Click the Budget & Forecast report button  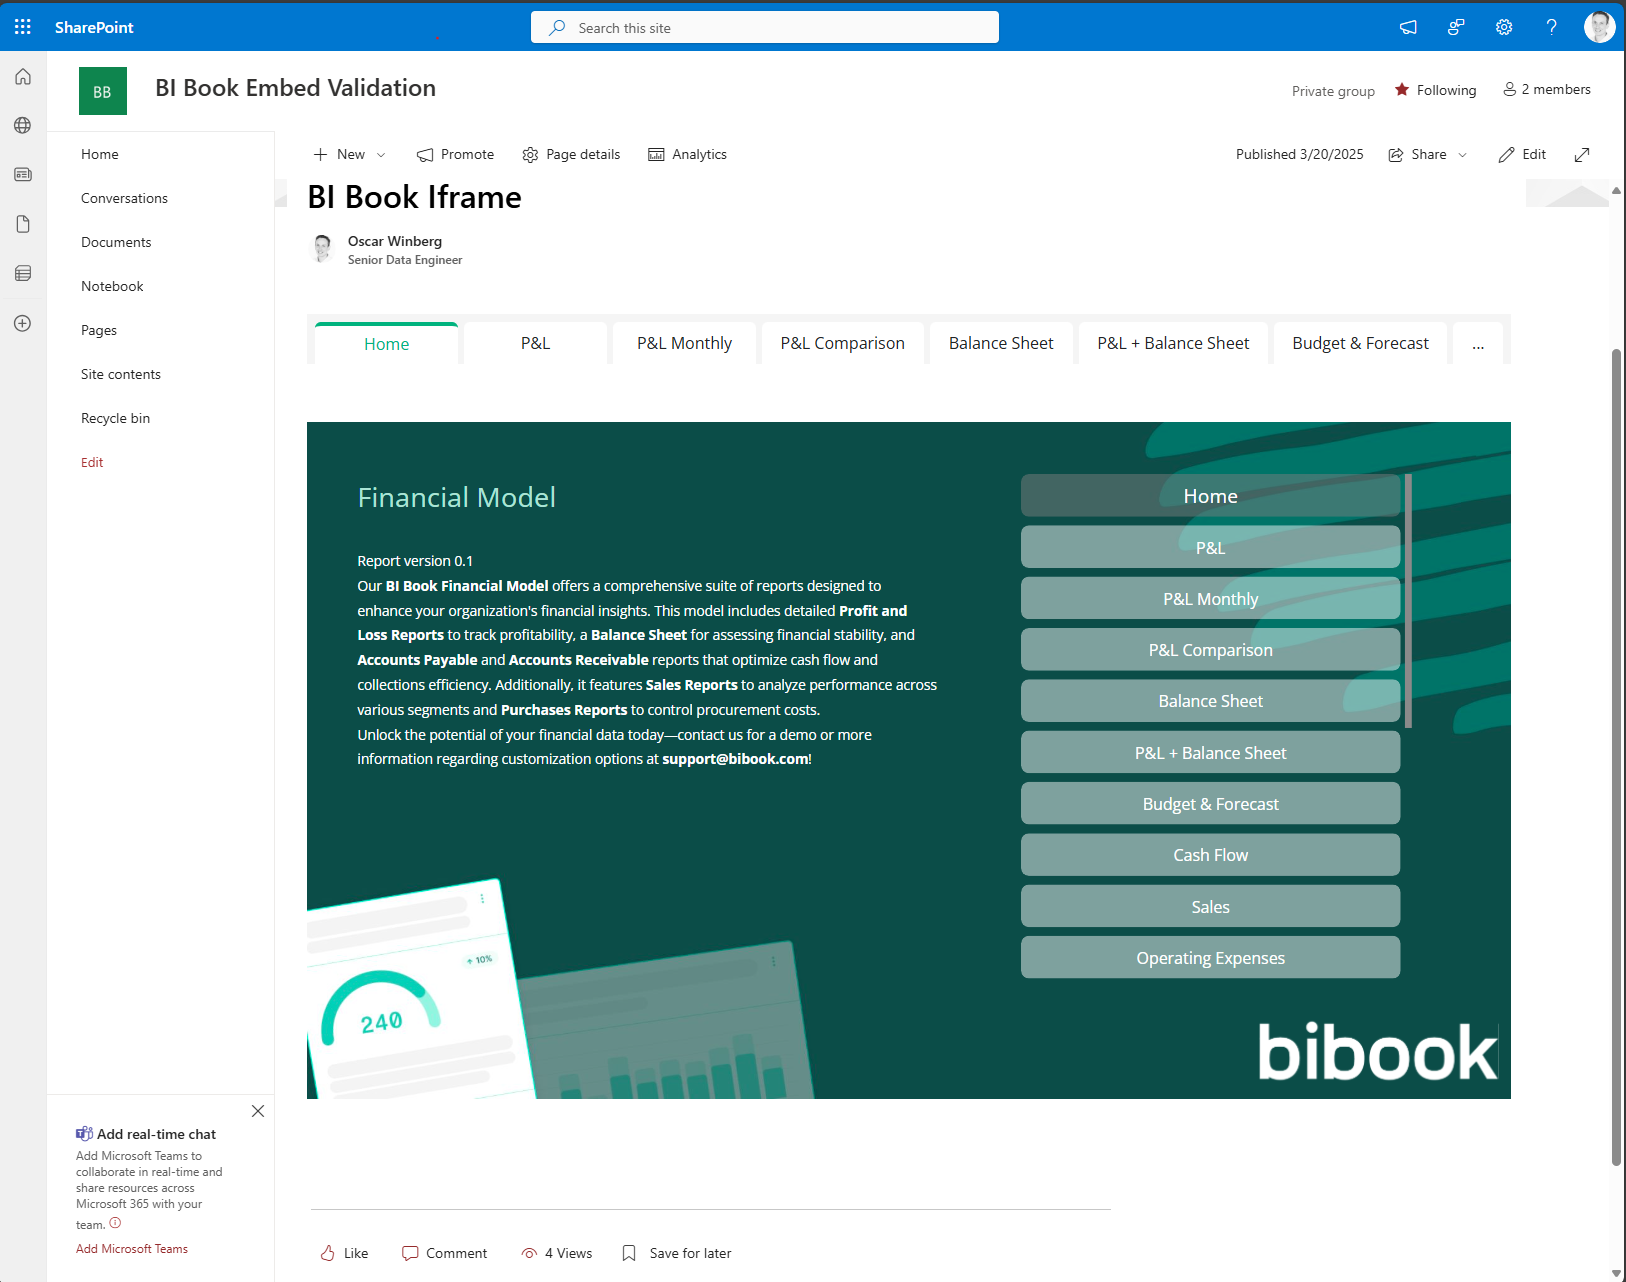pyautogui.click(x=1210, y=803)
